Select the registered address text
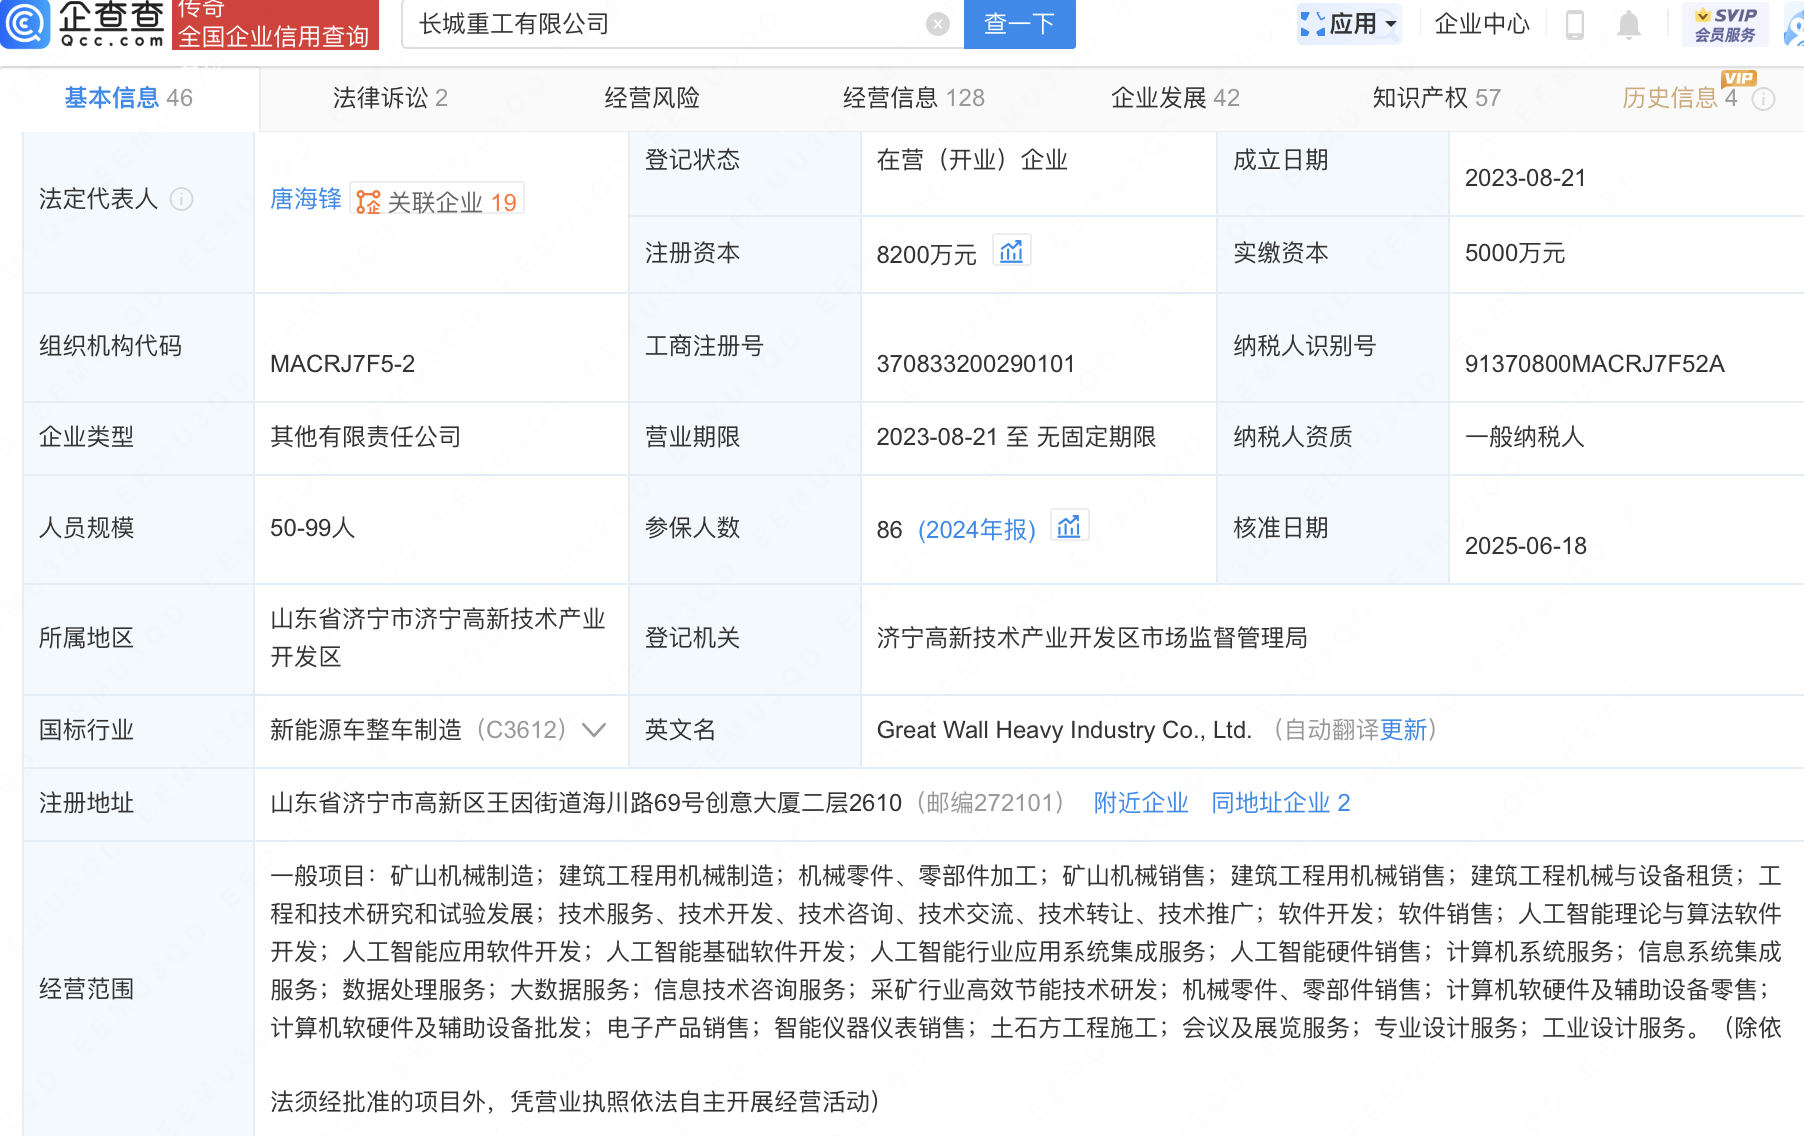Image resolution: width=1804 pixels, height=1136 pixels. point(586,803)
